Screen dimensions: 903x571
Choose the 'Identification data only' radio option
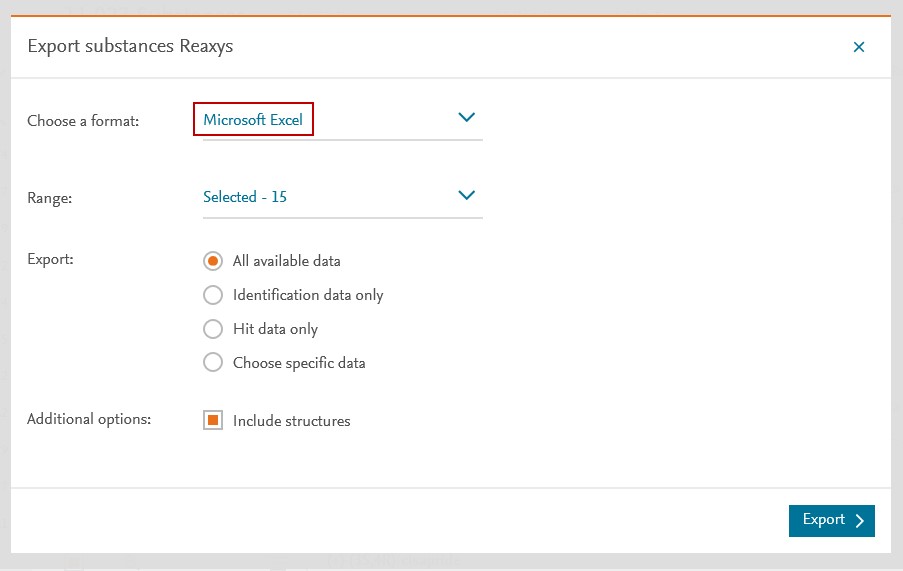tap(212, 295)
